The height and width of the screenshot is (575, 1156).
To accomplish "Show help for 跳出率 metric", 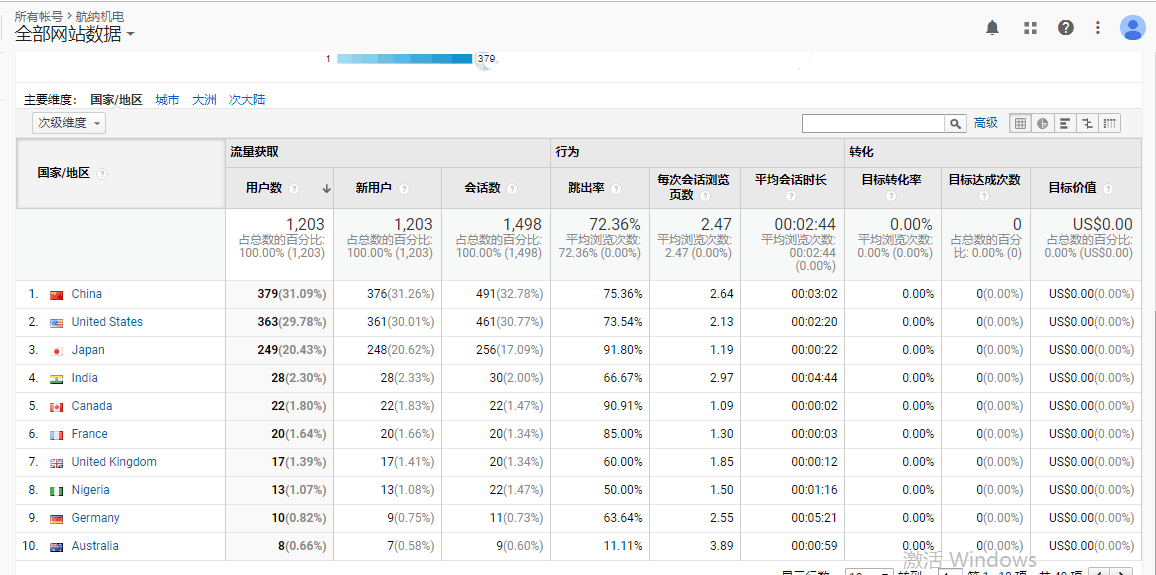I will pos(616,189).
